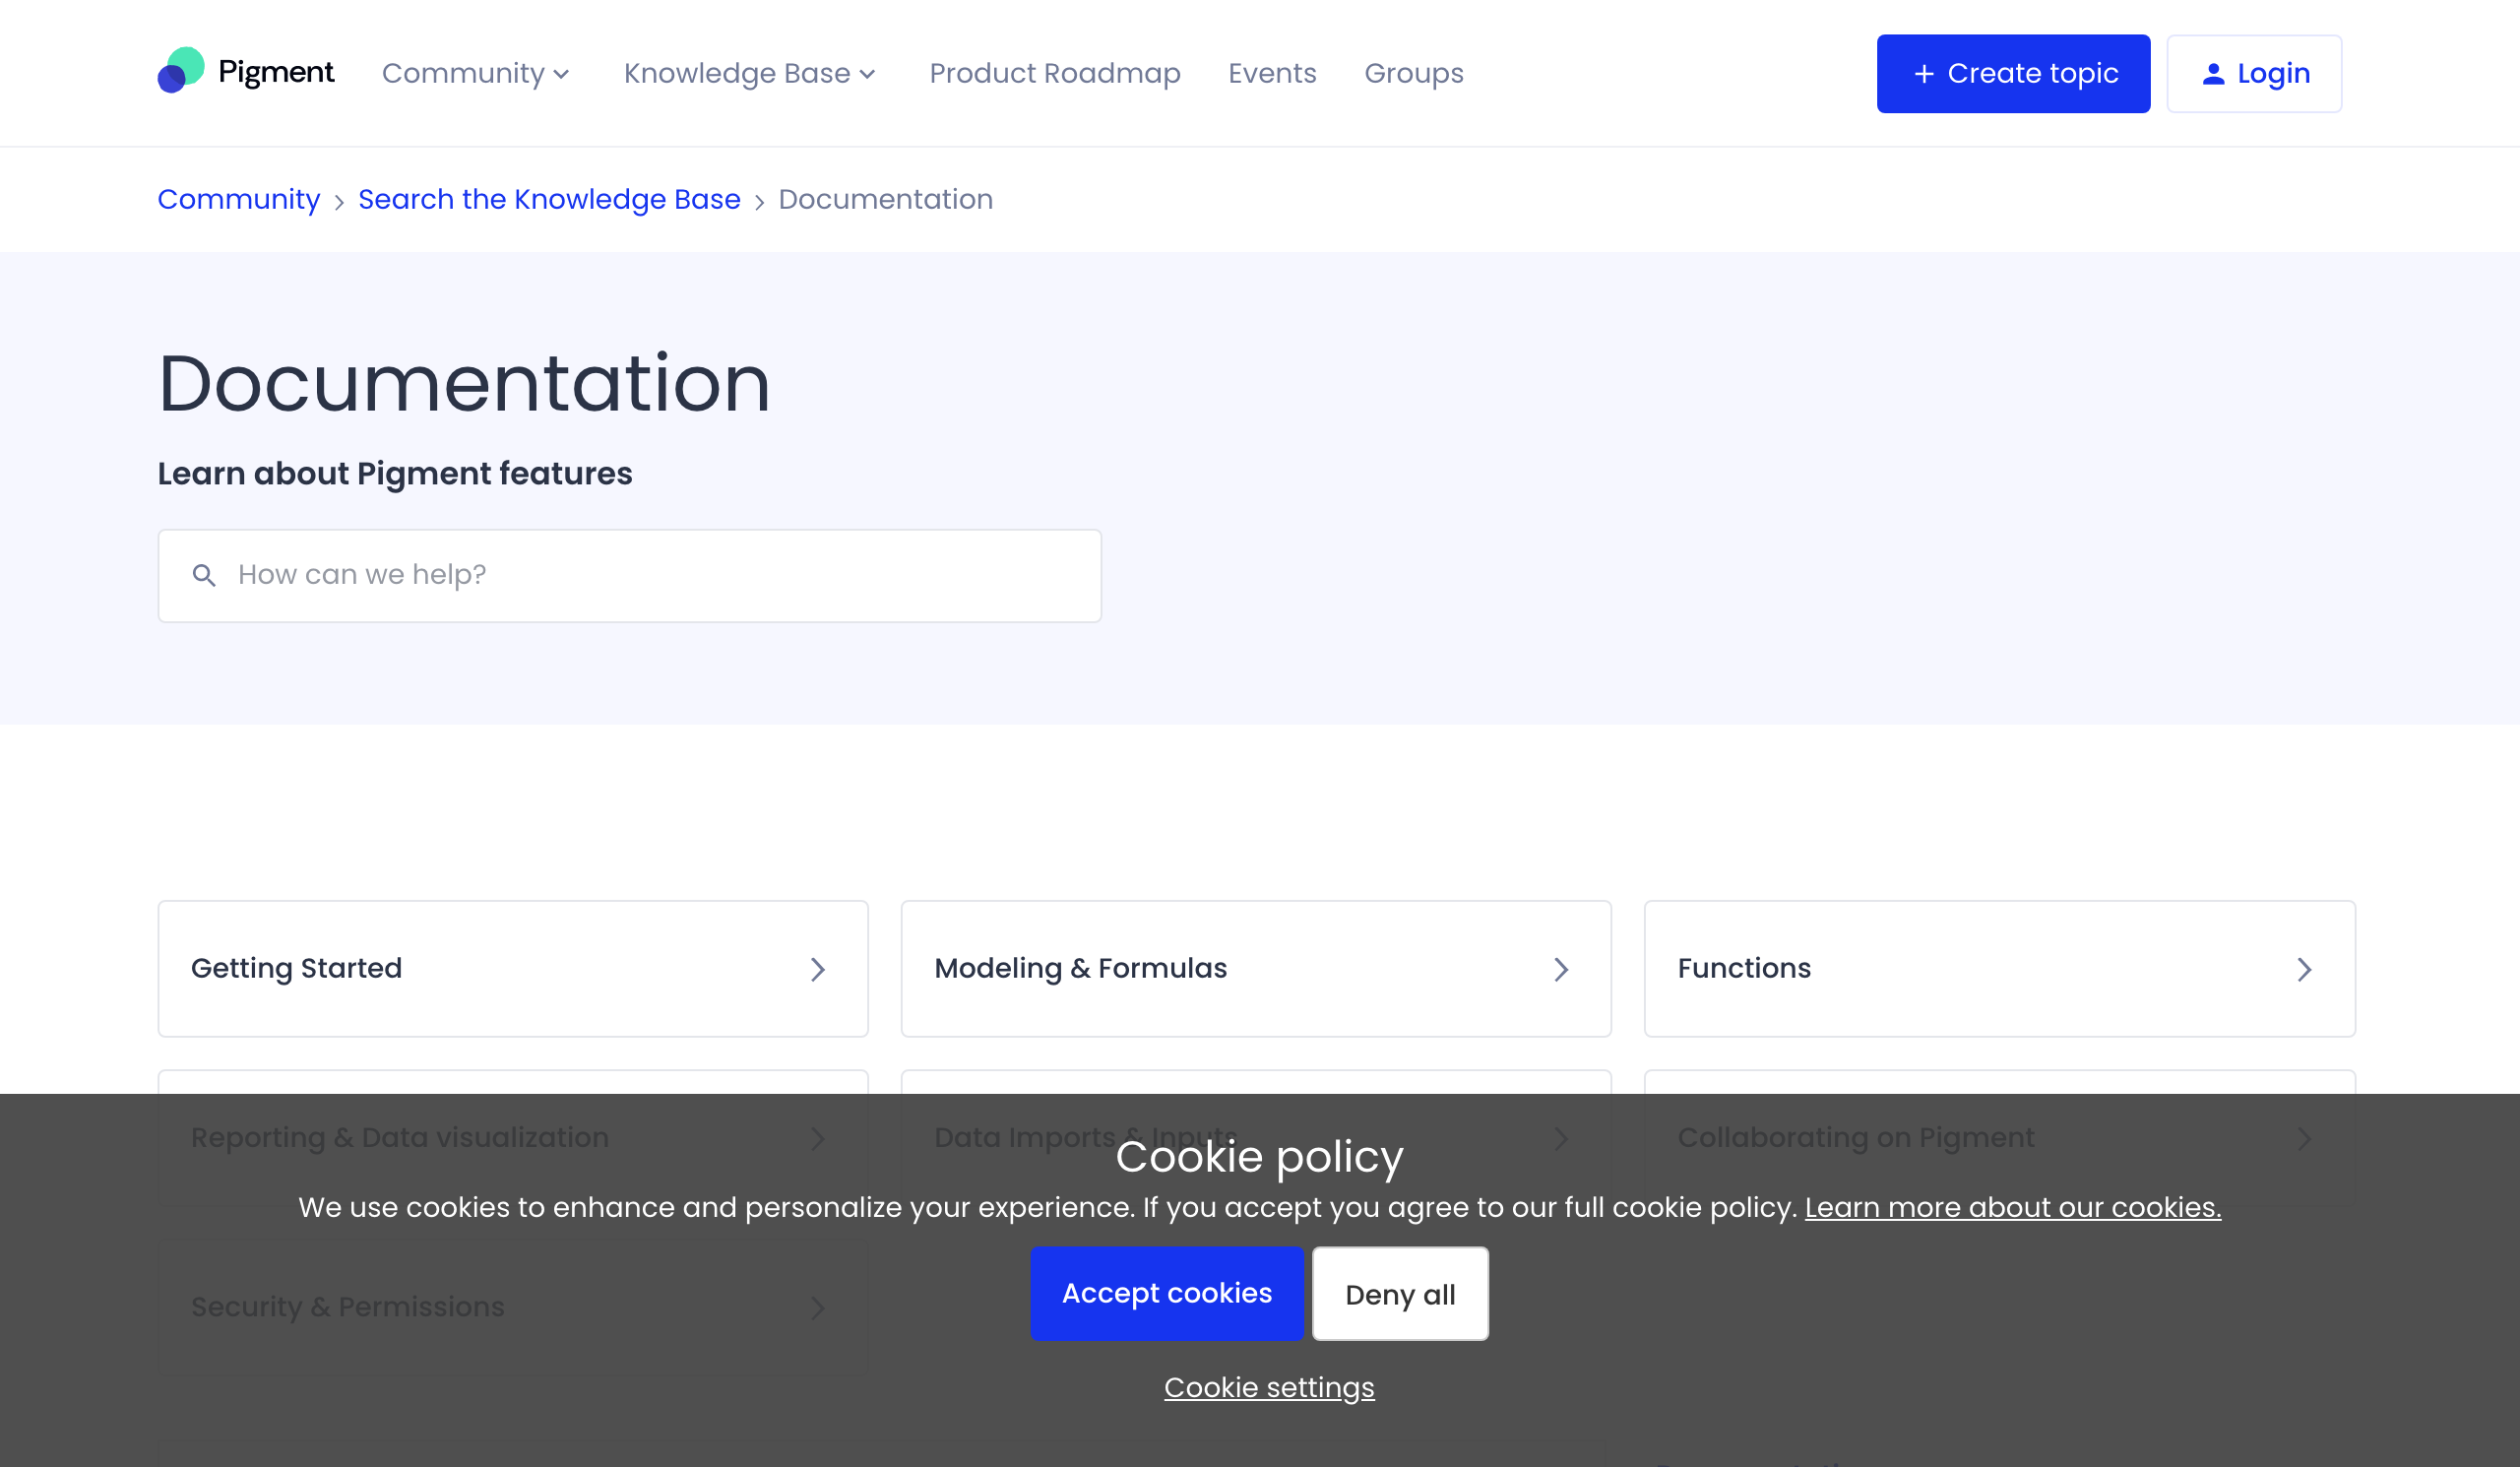Screen dimensions: 2520x1467
Task: Click the Documentation breadcrumb text
Action: click(x=885, y=199)
